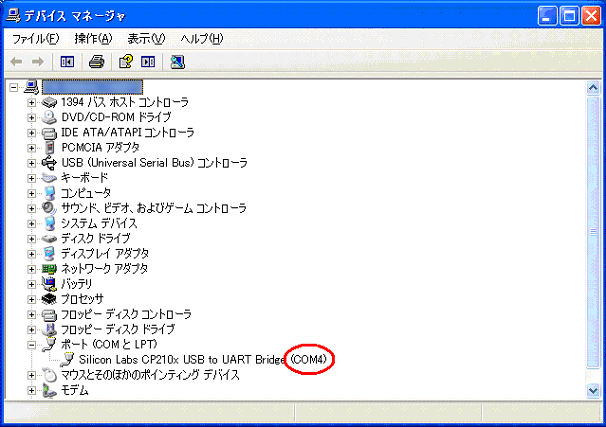This screenshot has height=427, width=606.
Task: Collapse the root computer node
Action: [14, 87]
